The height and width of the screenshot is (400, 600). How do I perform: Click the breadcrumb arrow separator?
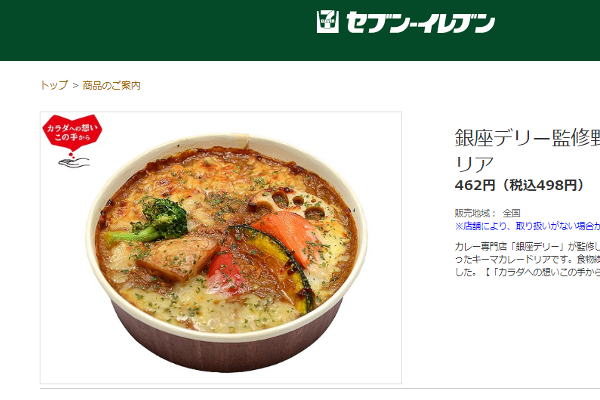[75, 85]
